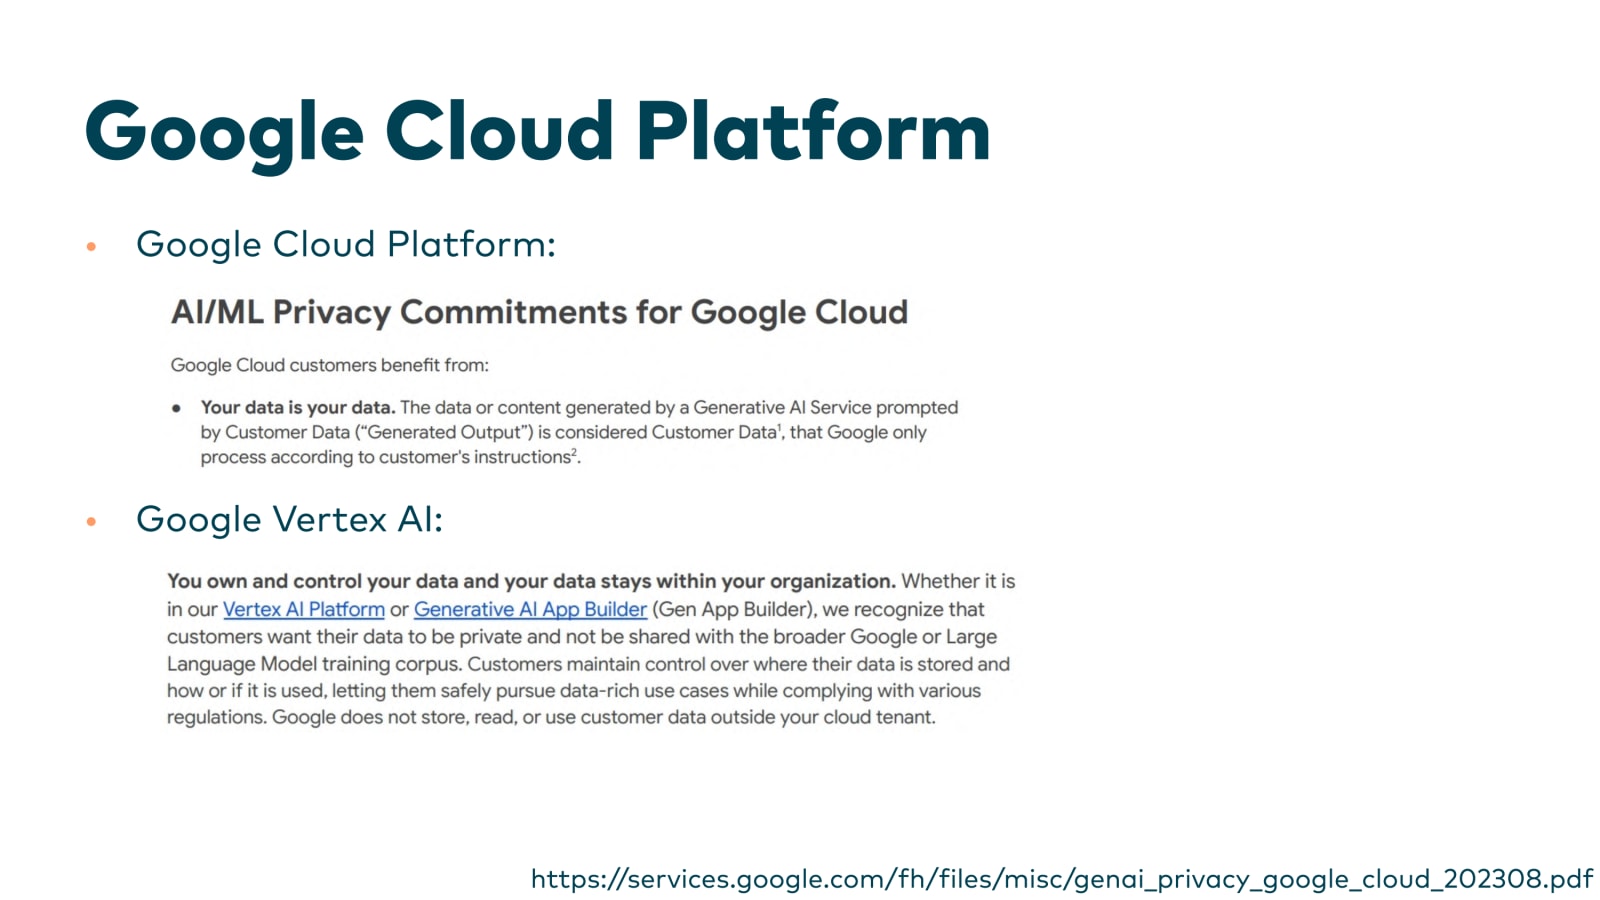Viewport: 1600px width, 900px height.
Task: Click 'how or if it is used' line
Action: [574, 691]
